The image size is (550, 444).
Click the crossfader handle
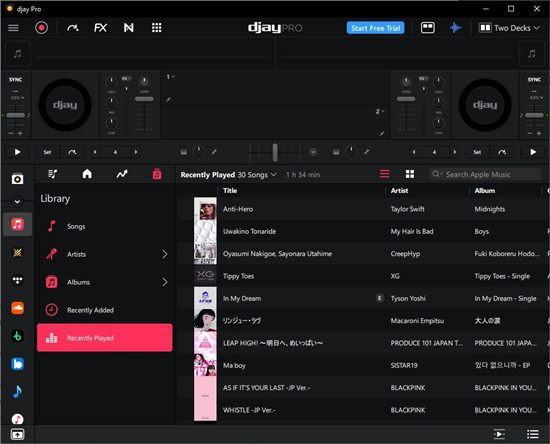pyautogui.click(x=275, y=153)
